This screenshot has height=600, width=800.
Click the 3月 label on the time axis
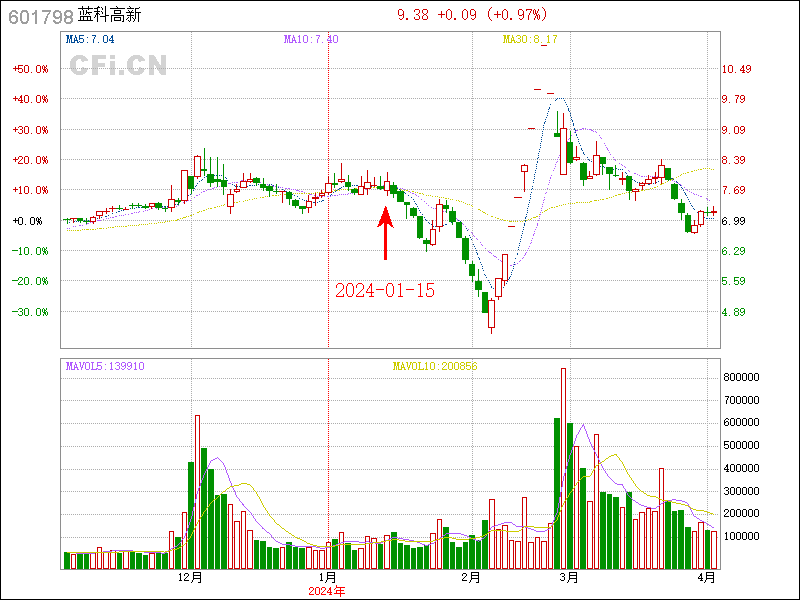(x=569, y=577)
